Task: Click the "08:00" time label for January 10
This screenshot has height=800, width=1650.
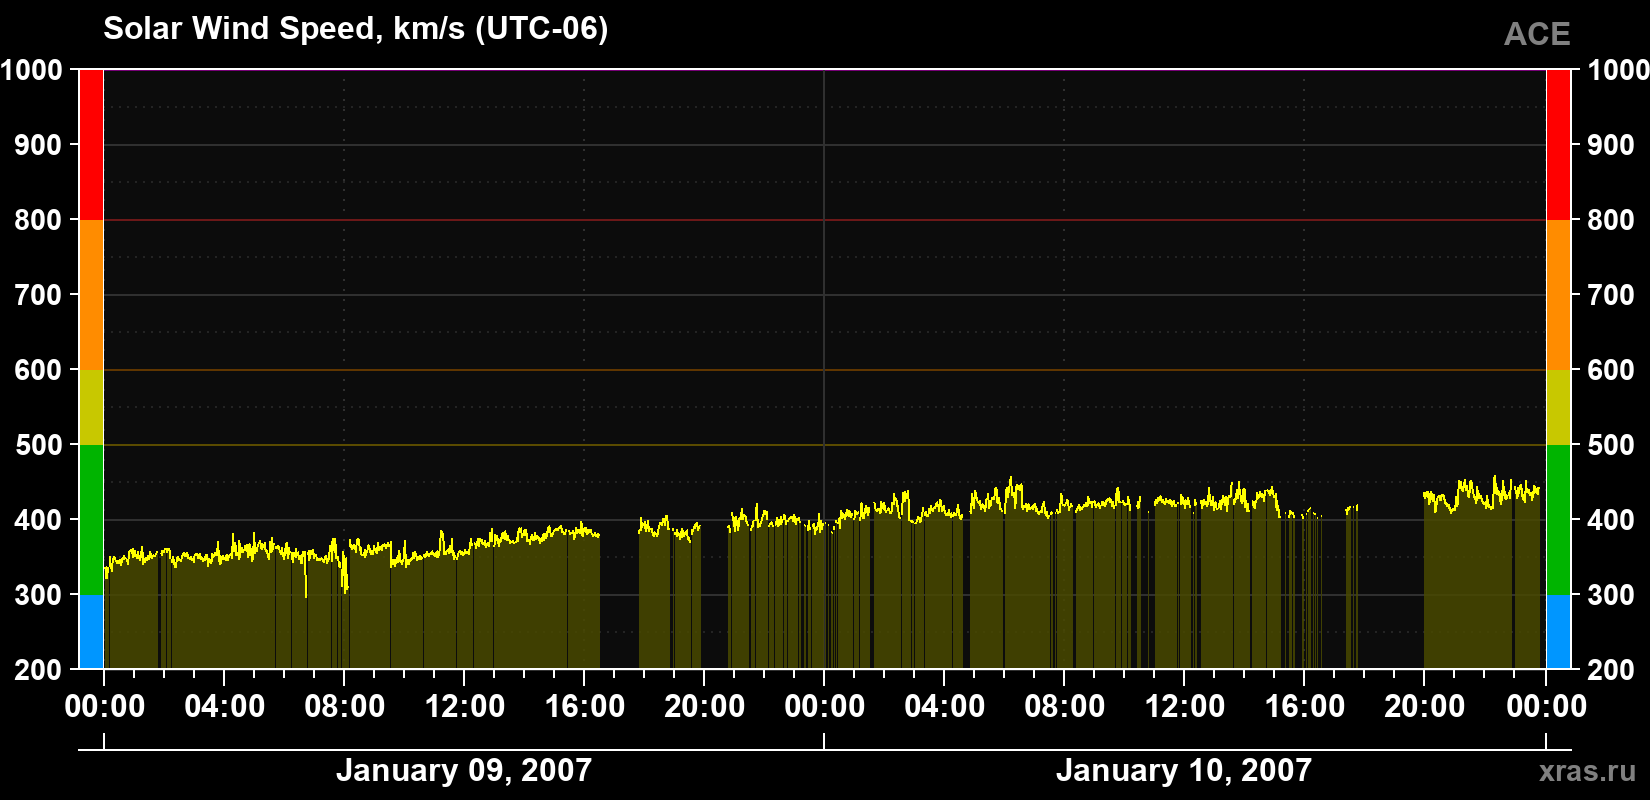Action: coord(1065,707)
